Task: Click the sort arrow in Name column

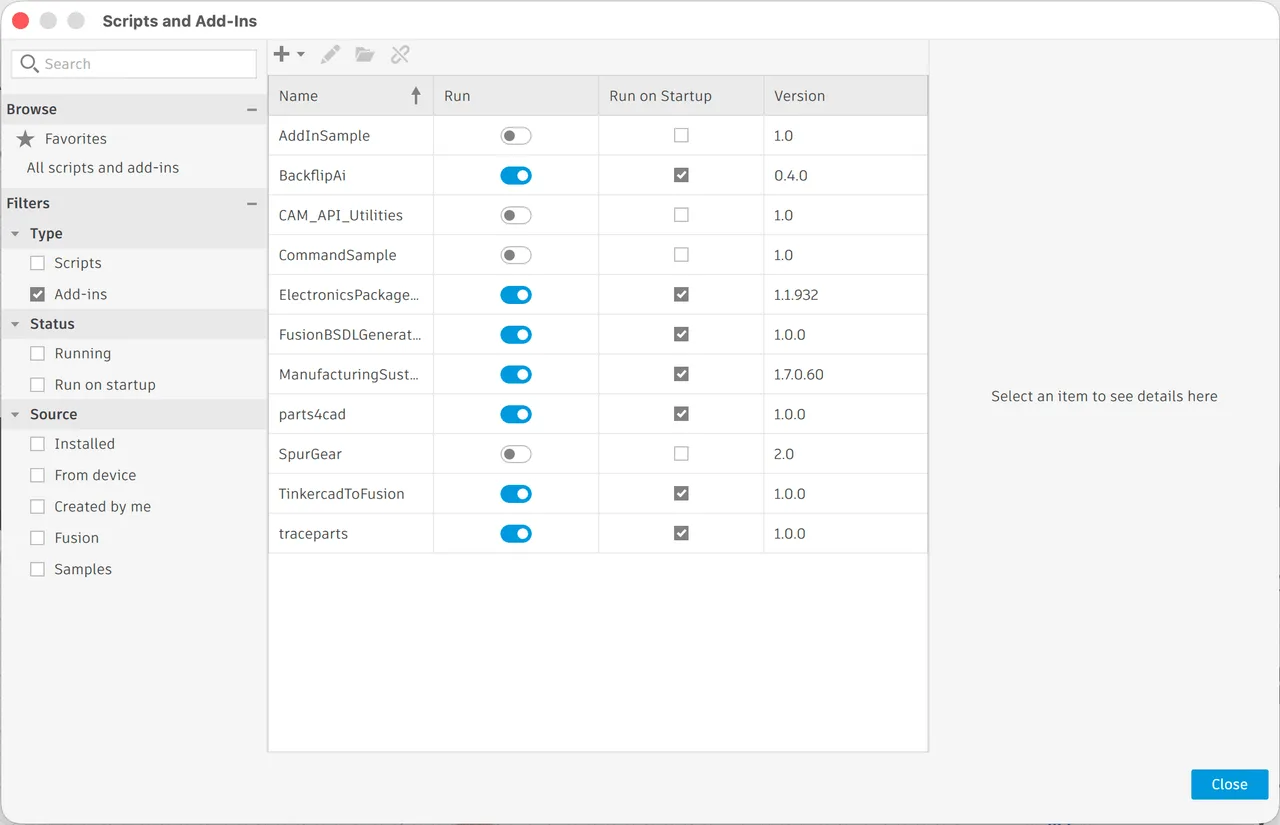Action: 416,96
